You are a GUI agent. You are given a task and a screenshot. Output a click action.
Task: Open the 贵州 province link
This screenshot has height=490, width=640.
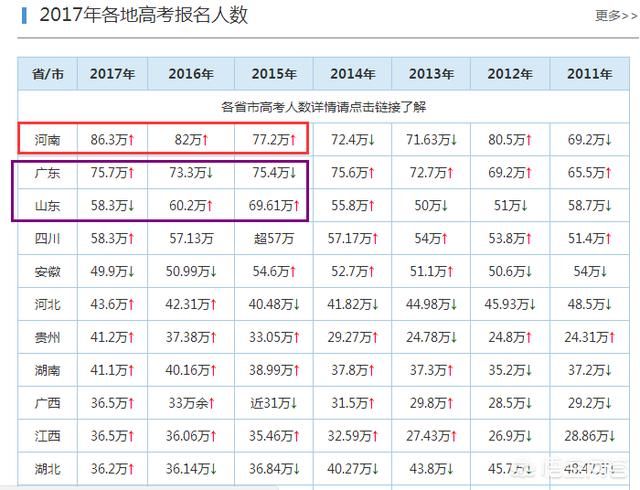pyautogui.click(x=47, y=338)
